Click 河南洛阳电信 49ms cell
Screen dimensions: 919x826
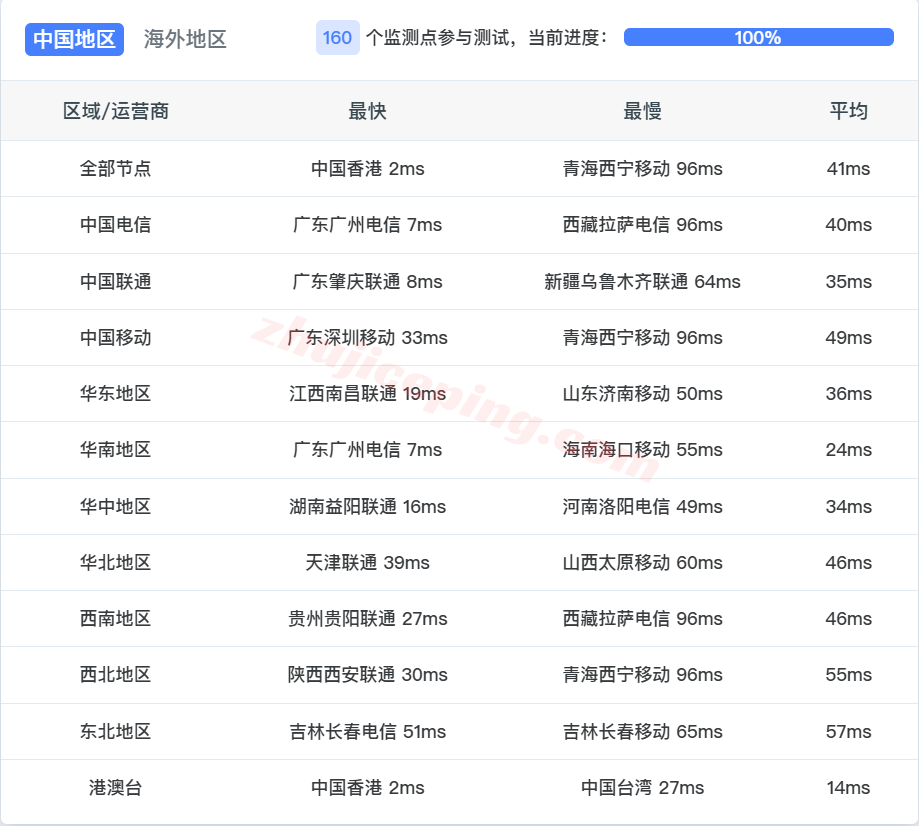[642, 507]
